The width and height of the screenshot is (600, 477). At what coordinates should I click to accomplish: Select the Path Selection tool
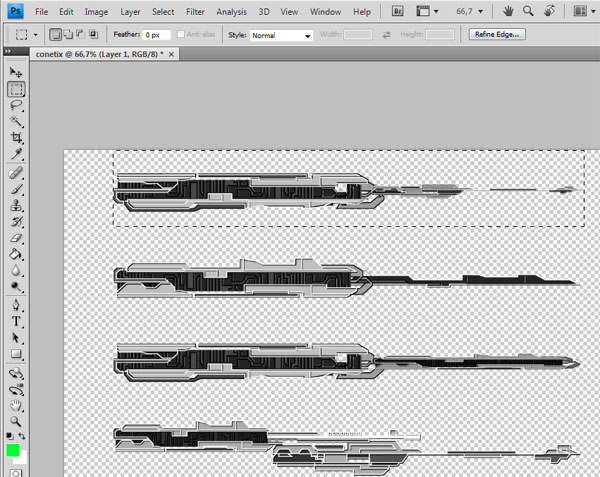[16, 338]
